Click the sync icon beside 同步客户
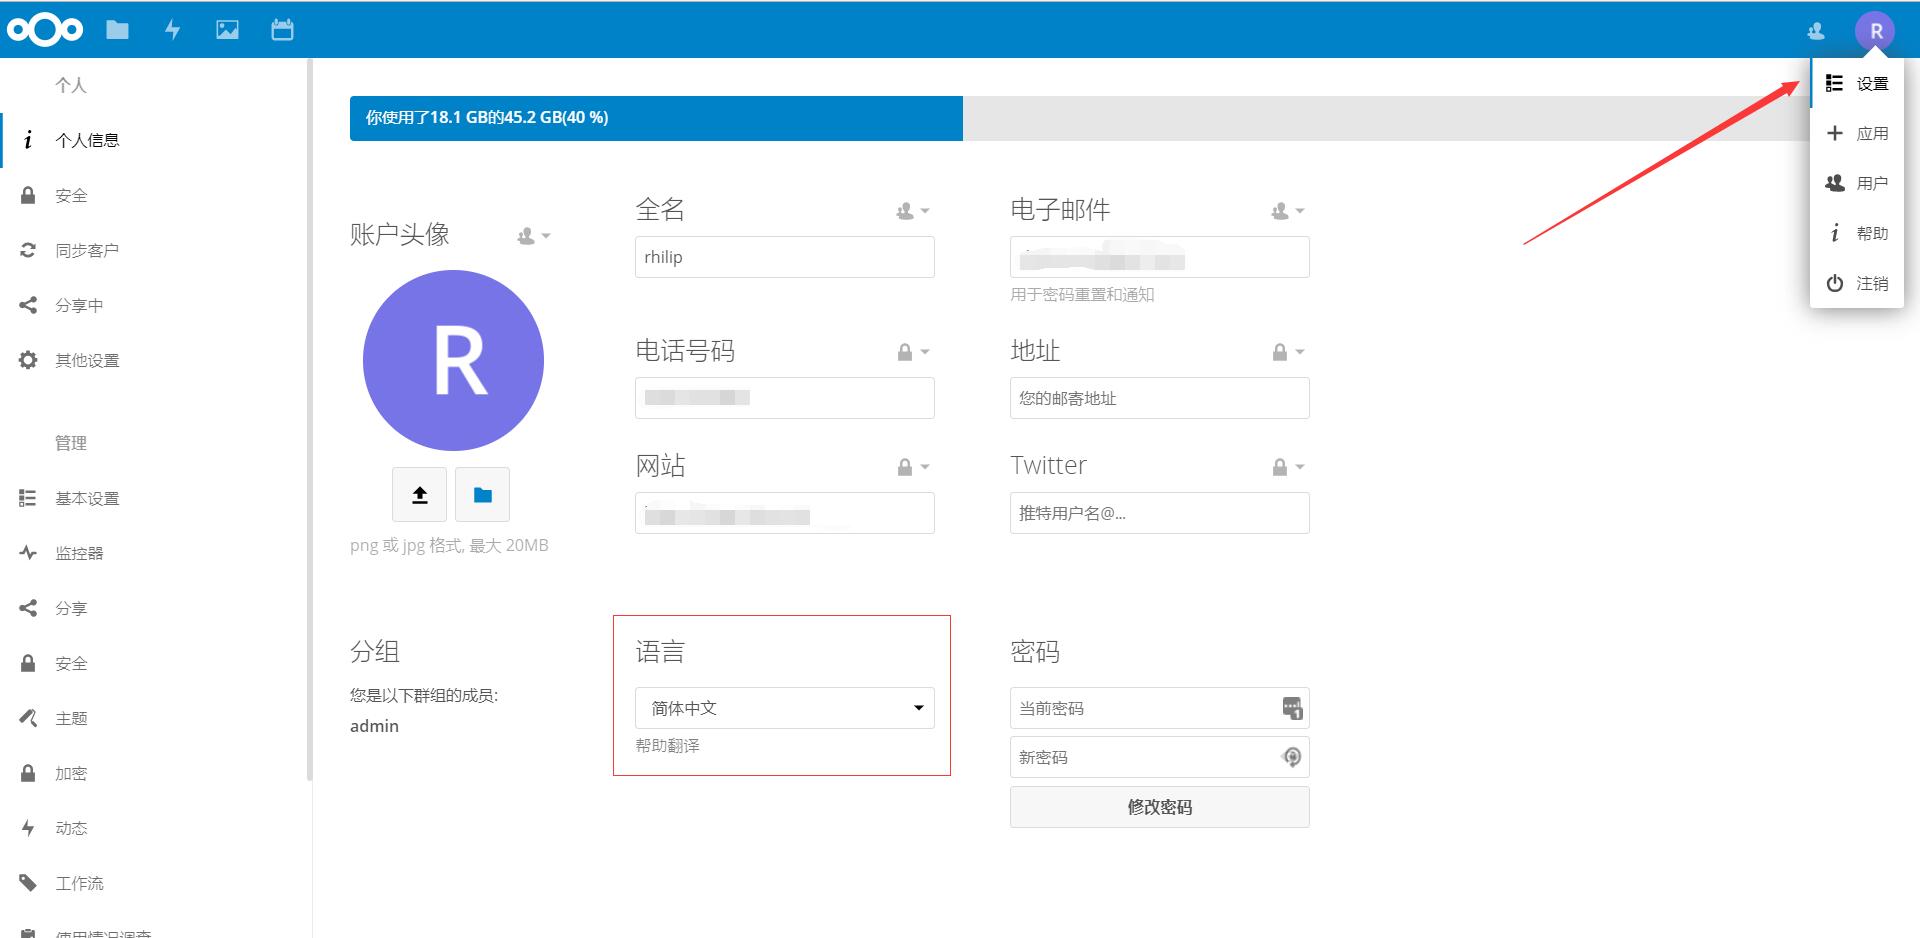The height and width of the screenshot is (938, 1920). pyautogui.click(x=28, y=250)
